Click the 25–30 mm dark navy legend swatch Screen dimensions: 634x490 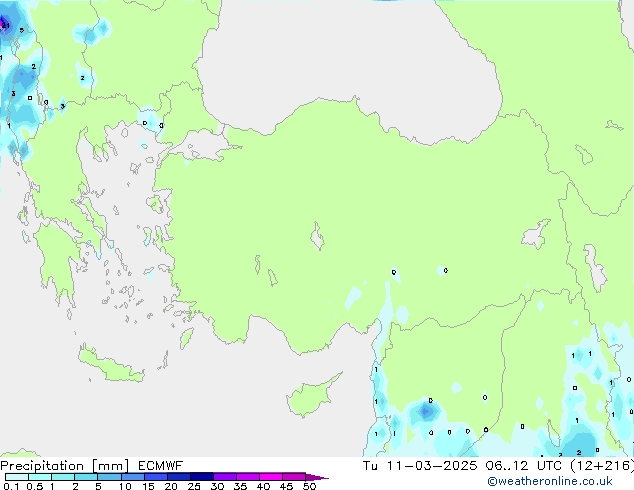pyautogui.click(x=202, y=477)
